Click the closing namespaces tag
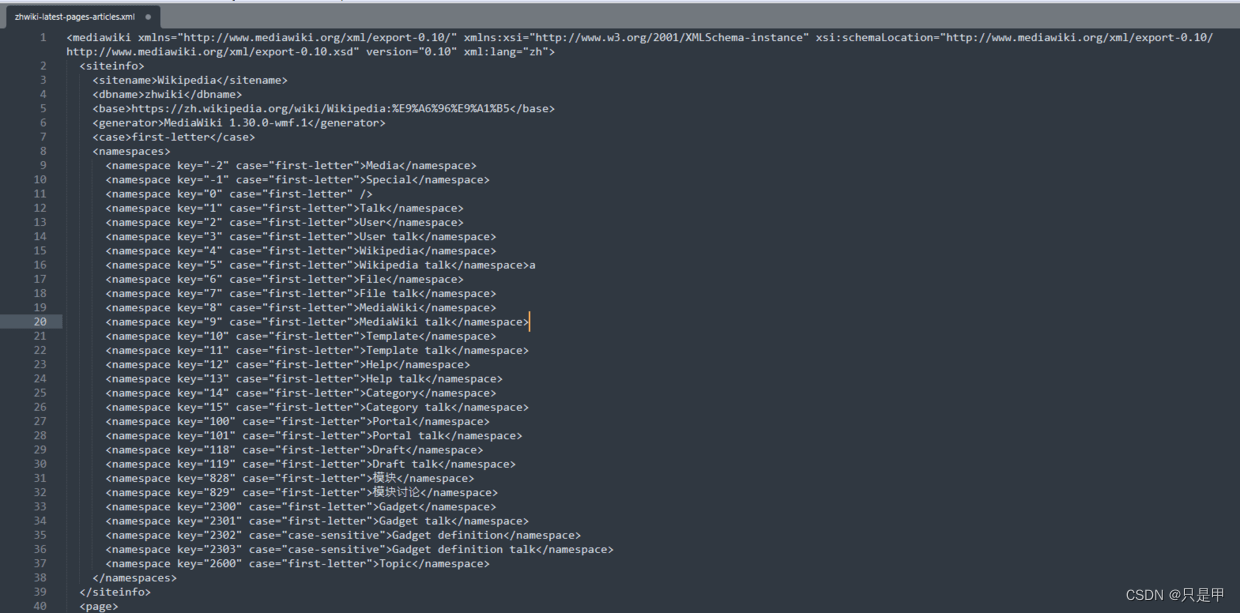The image size is (1240, 613). (134, 577)
